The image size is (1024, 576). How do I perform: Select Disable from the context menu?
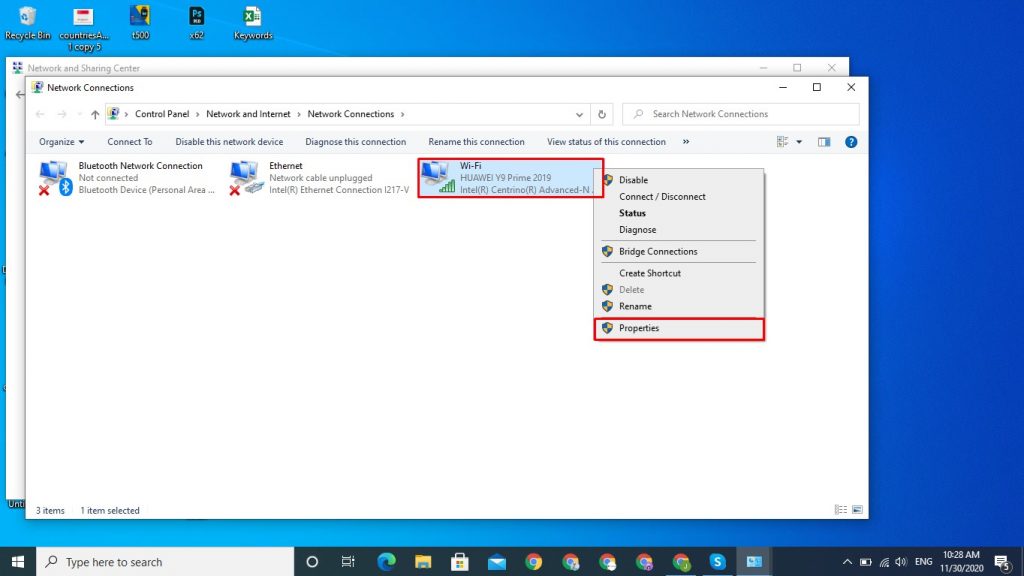pyautogui.click(x=633, y=180)
